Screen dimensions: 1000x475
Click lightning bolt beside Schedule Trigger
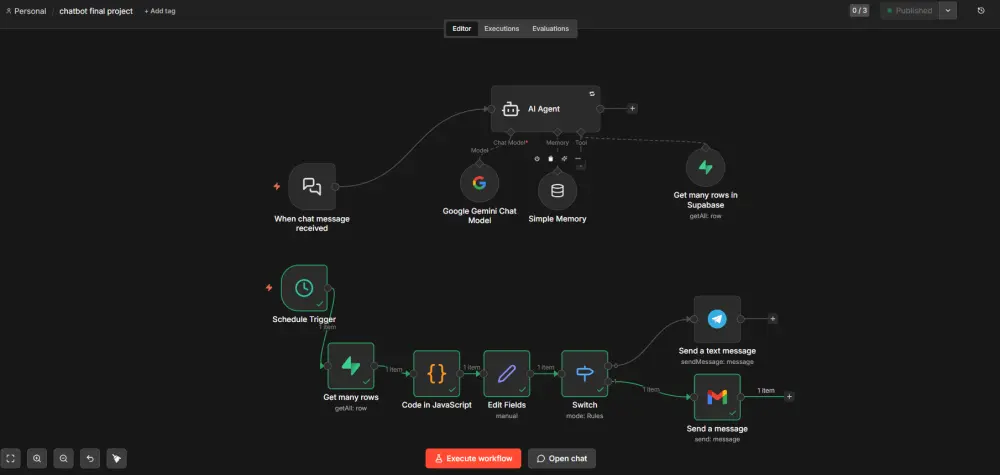point(269,288)
